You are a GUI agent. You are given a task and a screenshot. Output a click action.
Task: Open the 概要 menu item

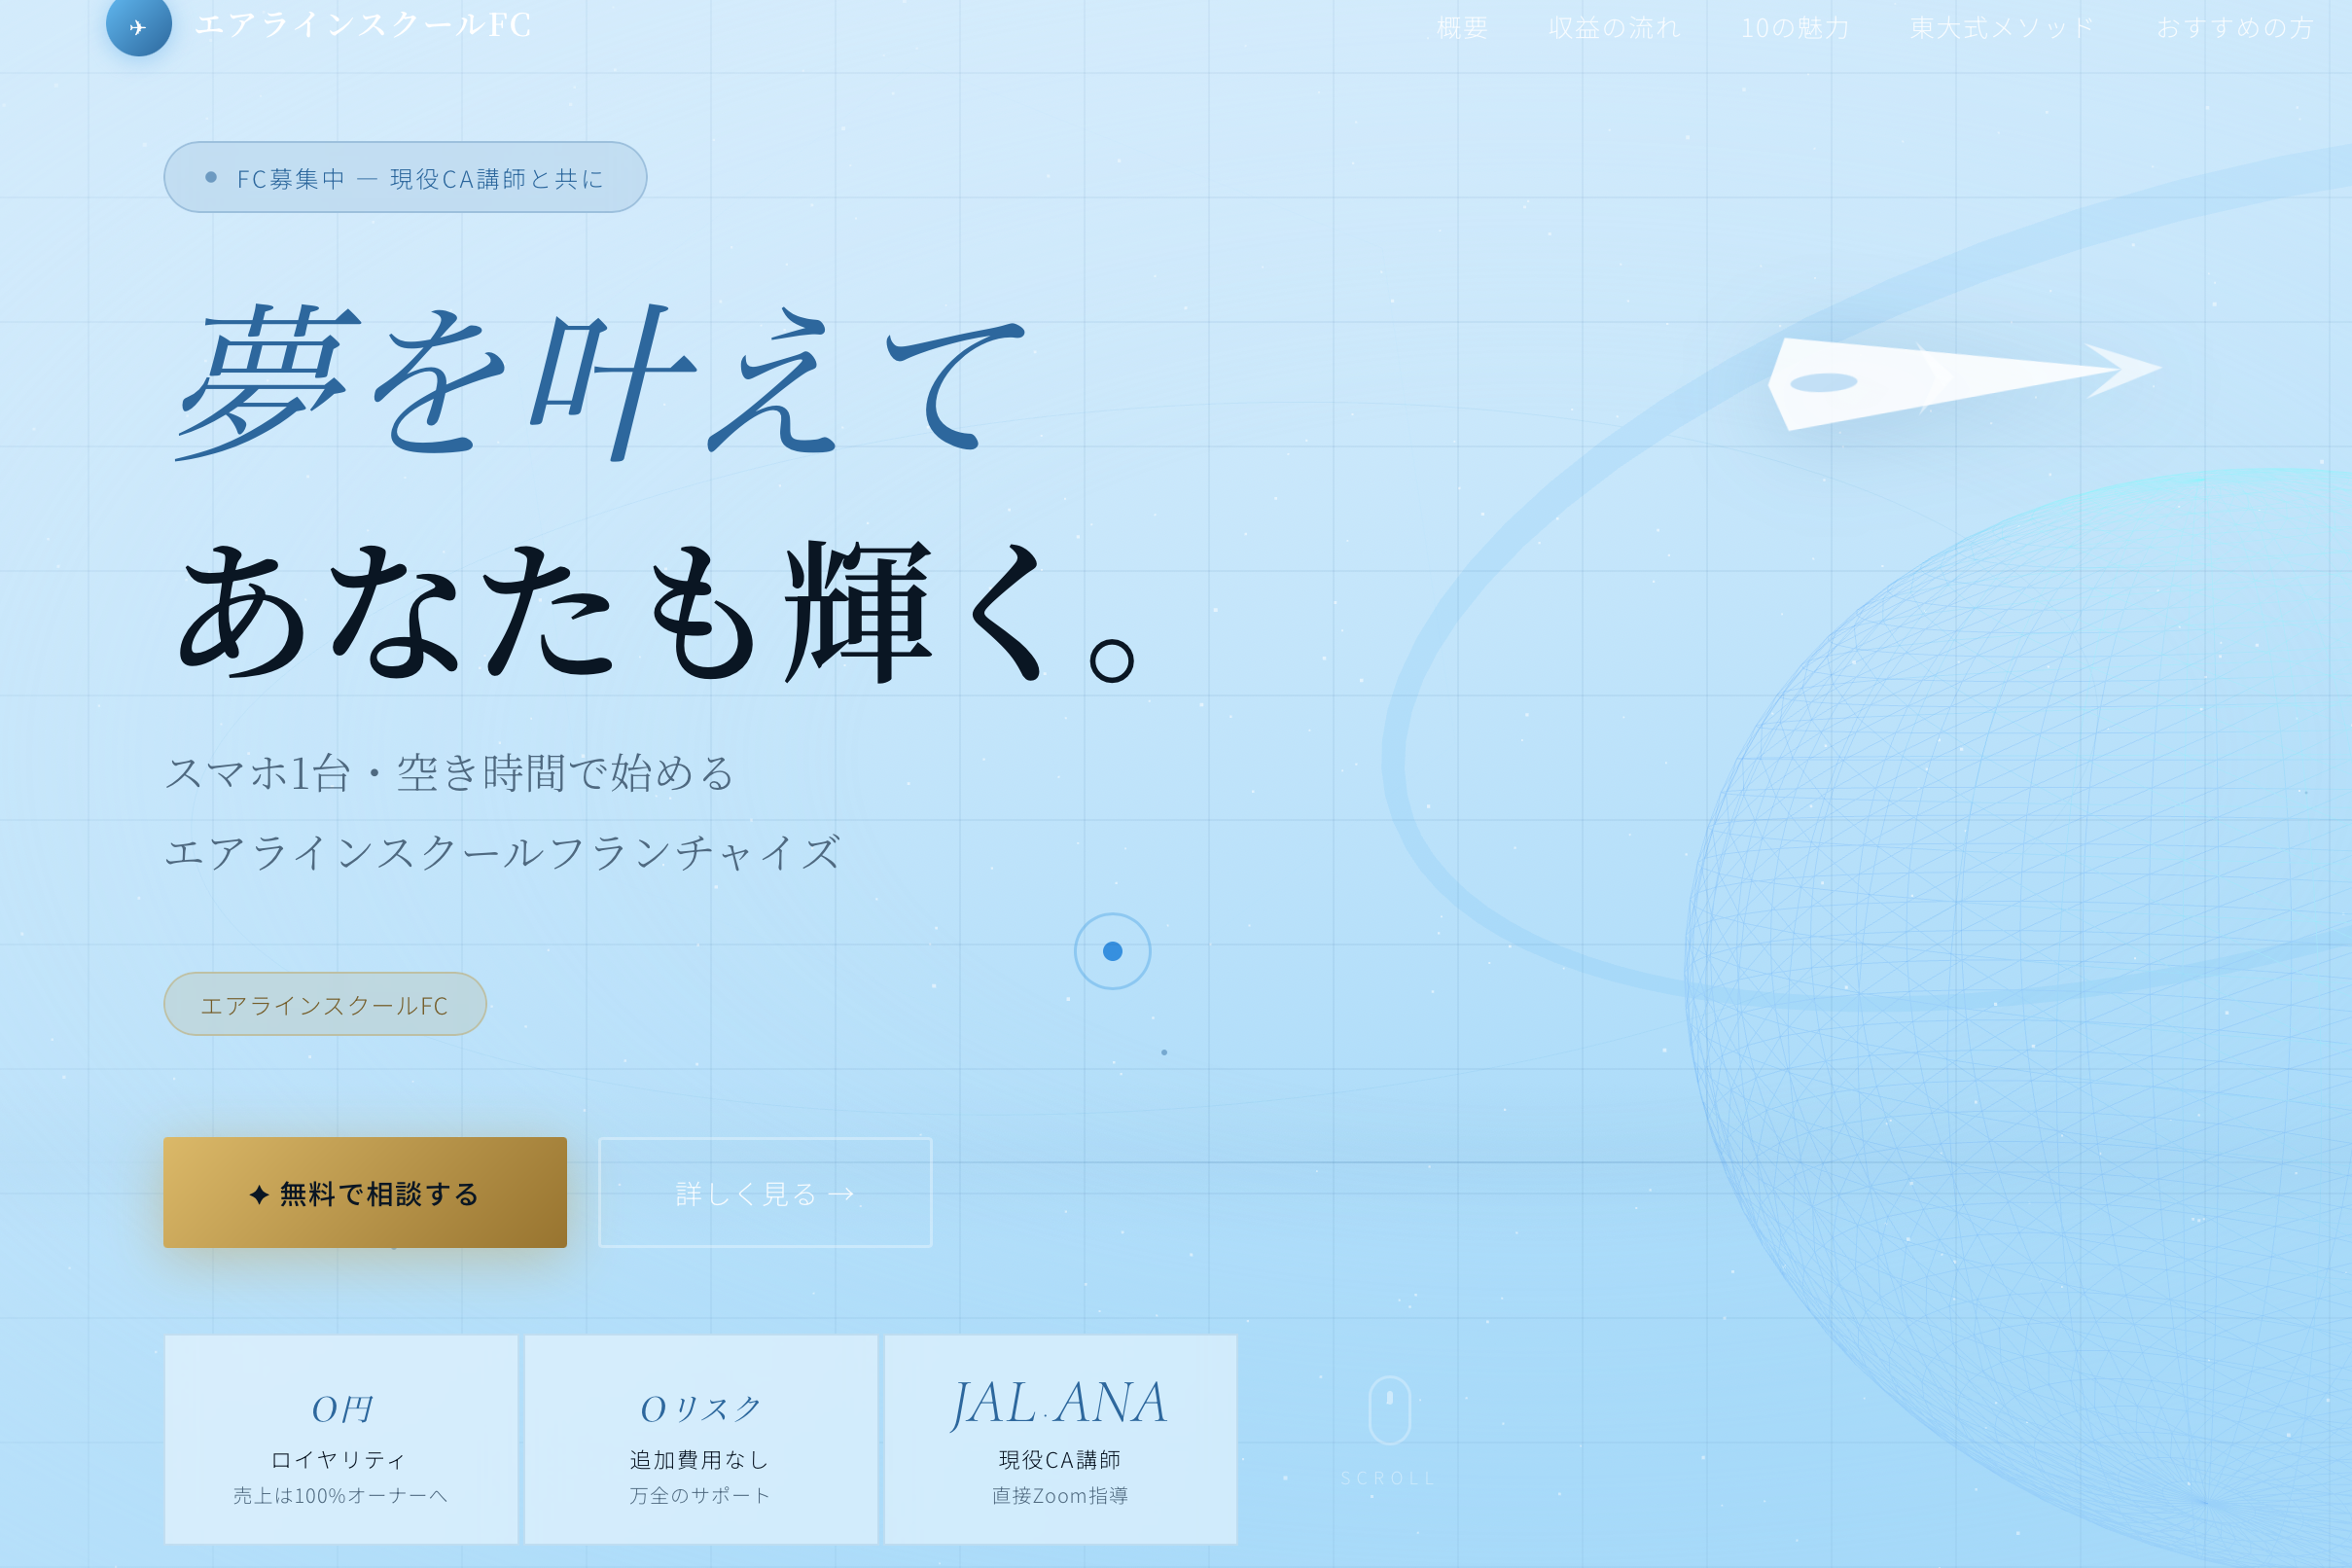(1462, 27)
